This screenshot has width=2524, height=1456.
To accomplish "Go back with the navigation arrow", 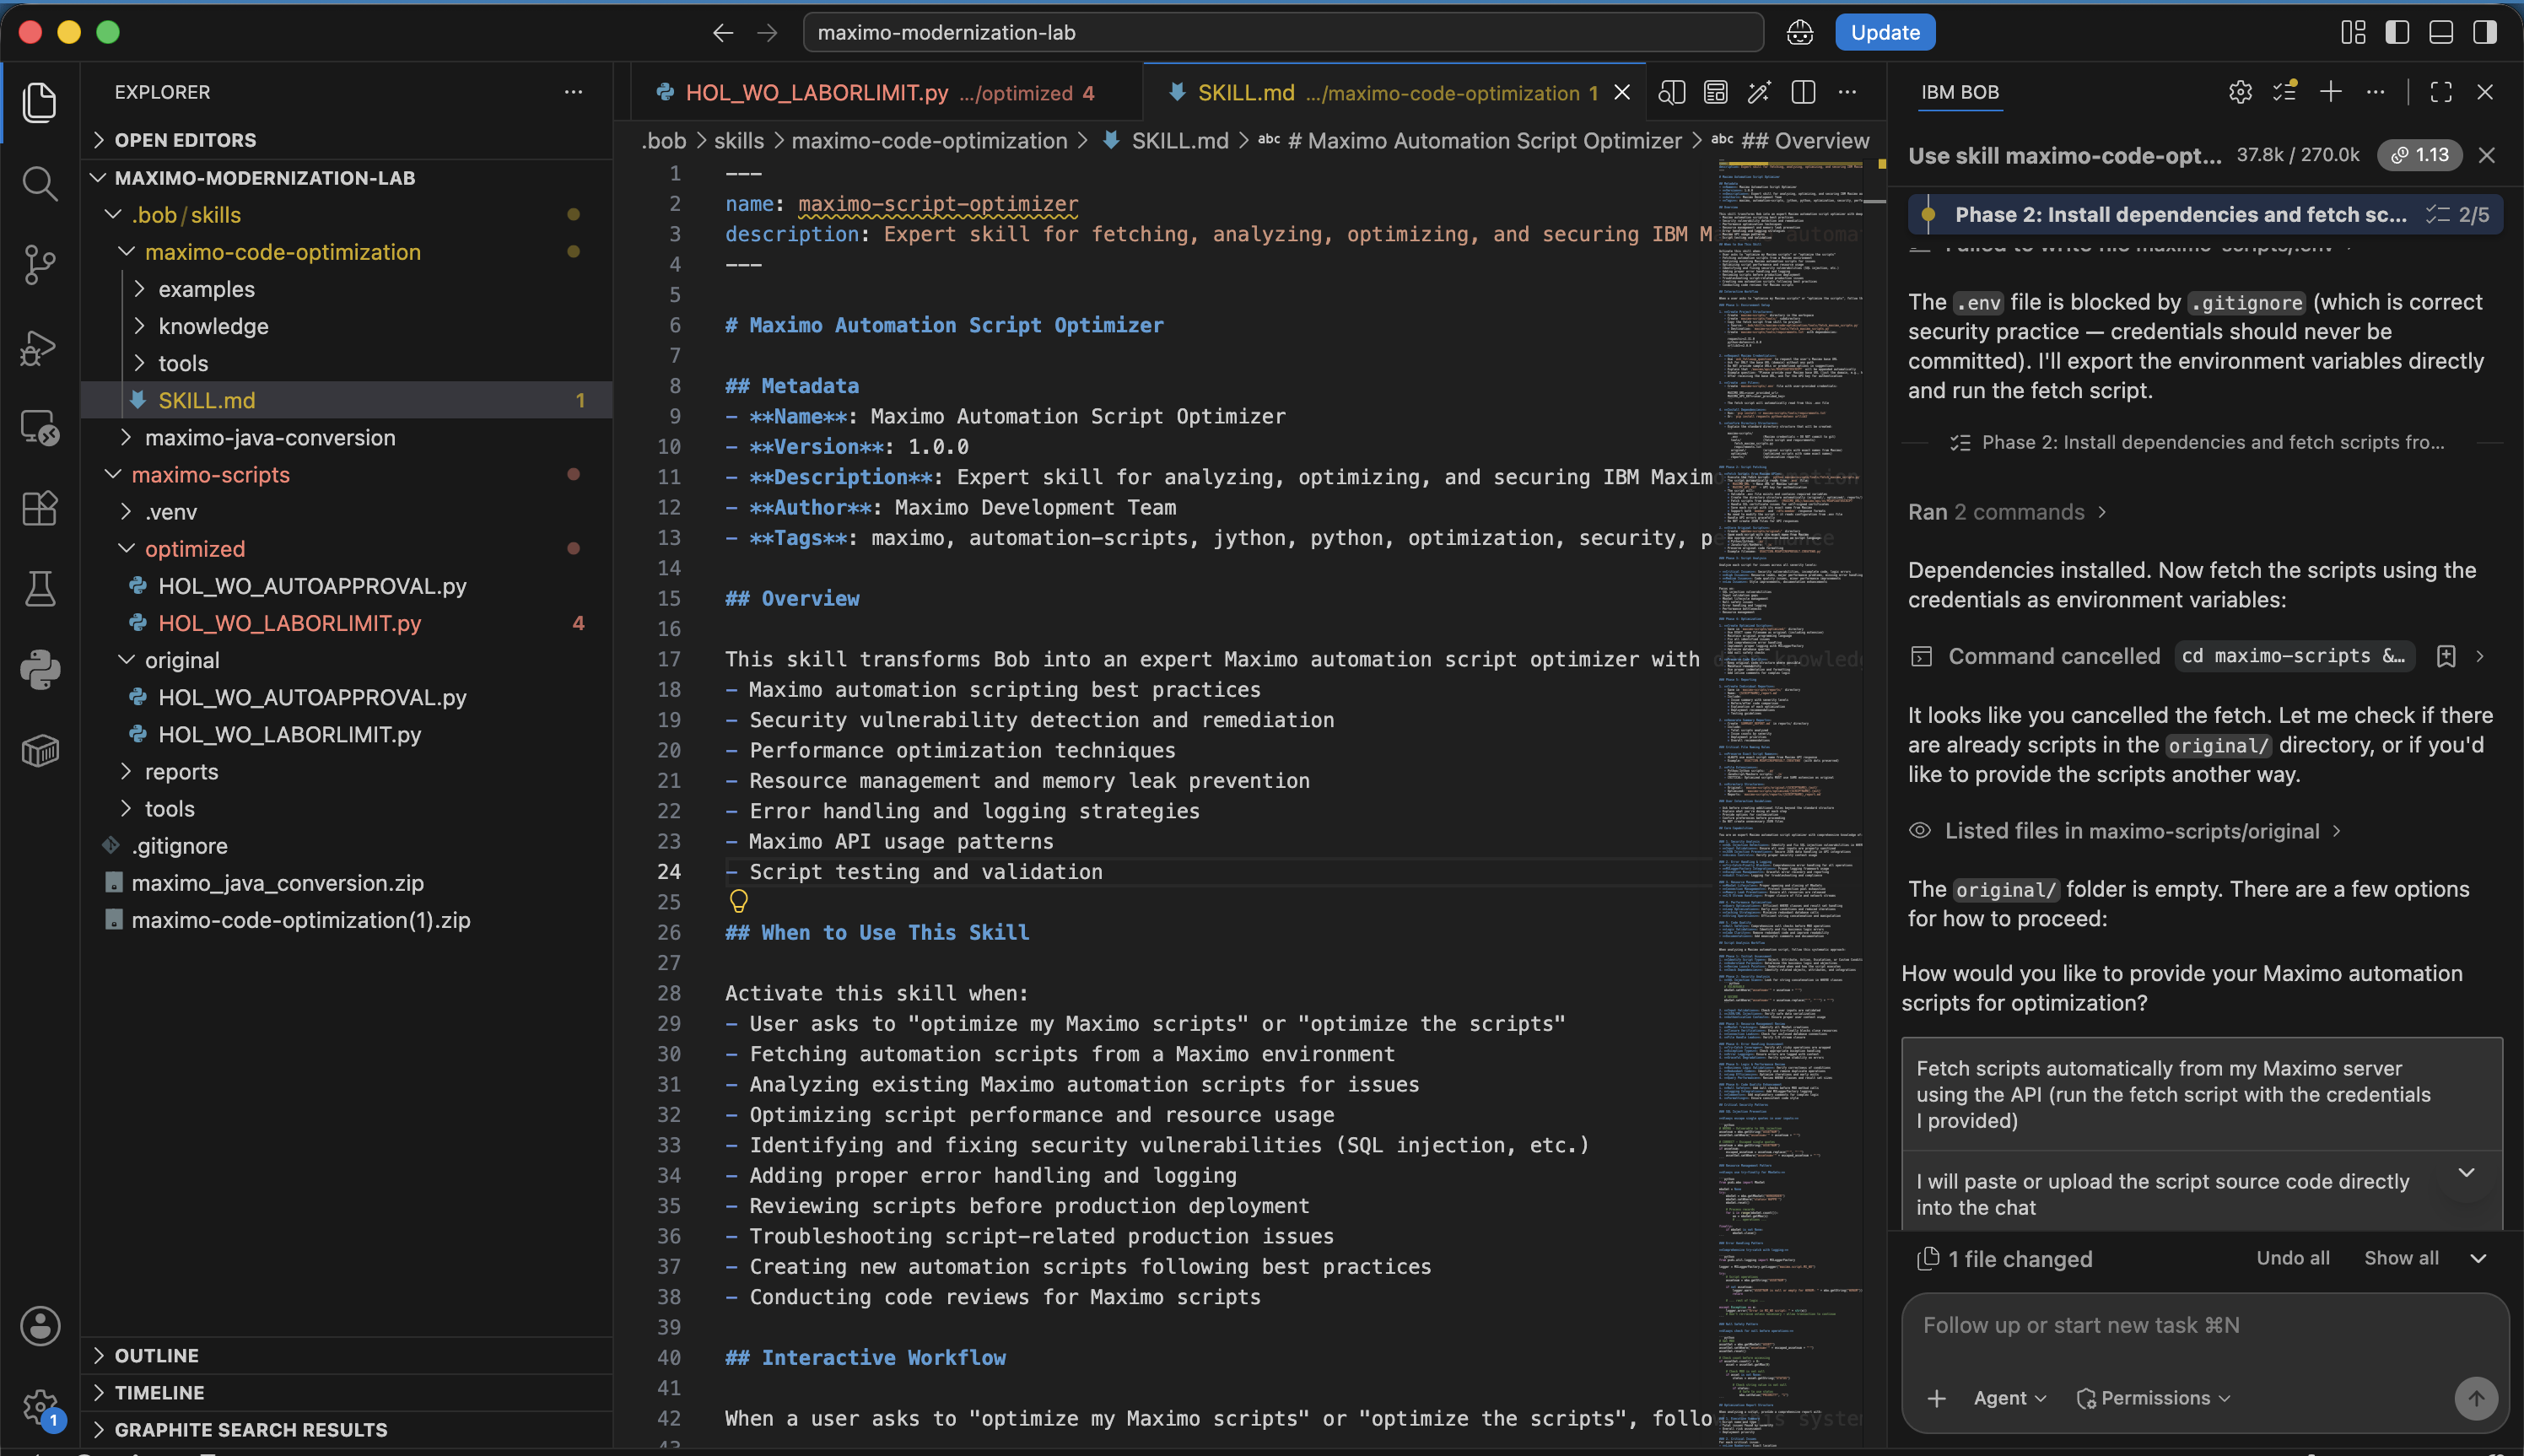I will click(723, 32).
